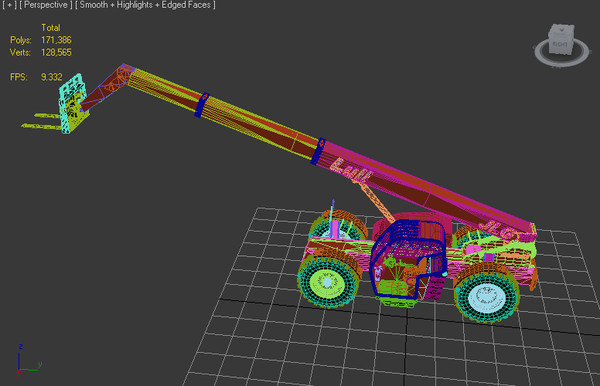The height and width of the screenshot is (386, 600).
Task: Open the [+] viewport general menu
Action: [9, 5]
